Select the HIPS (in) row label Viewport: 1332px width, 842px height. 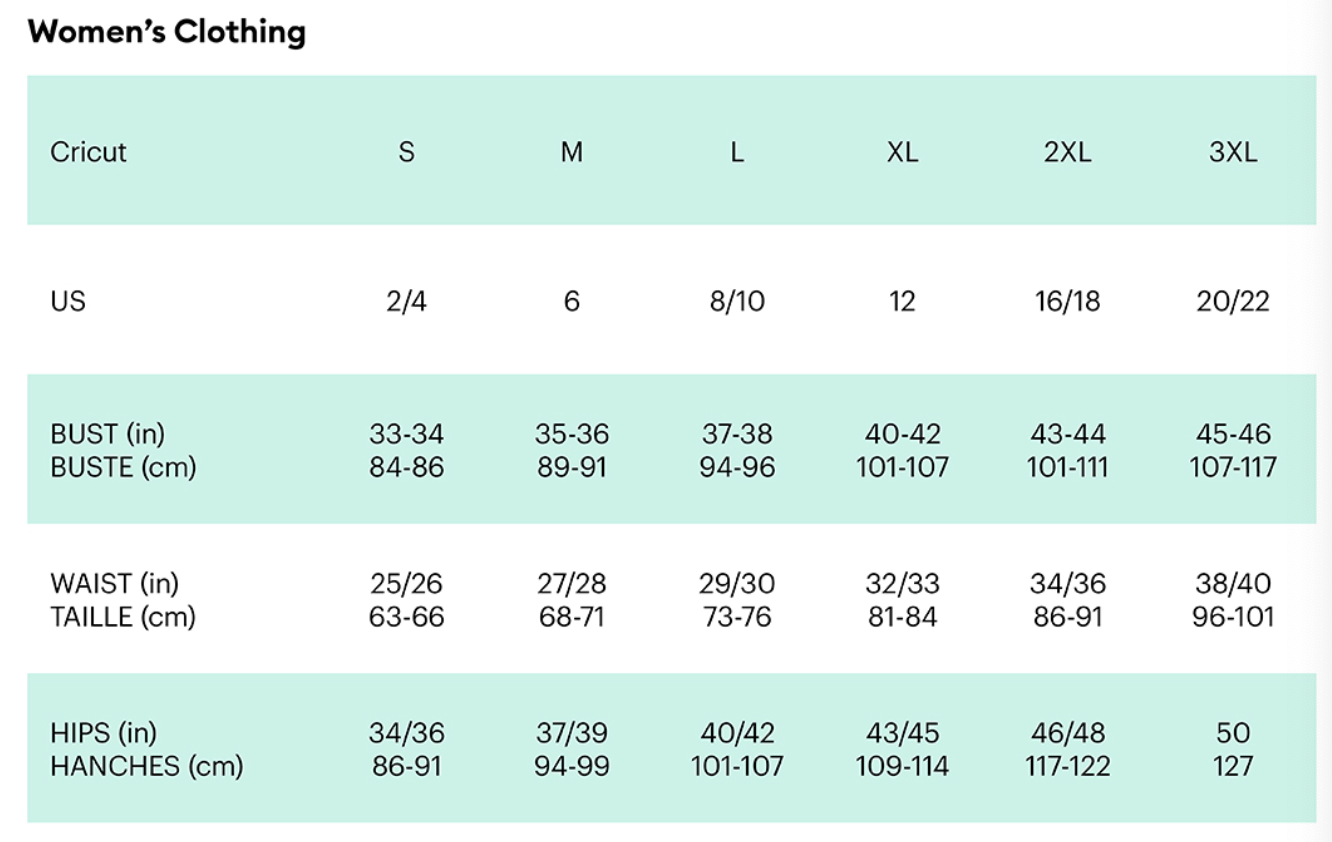point(104,733)
